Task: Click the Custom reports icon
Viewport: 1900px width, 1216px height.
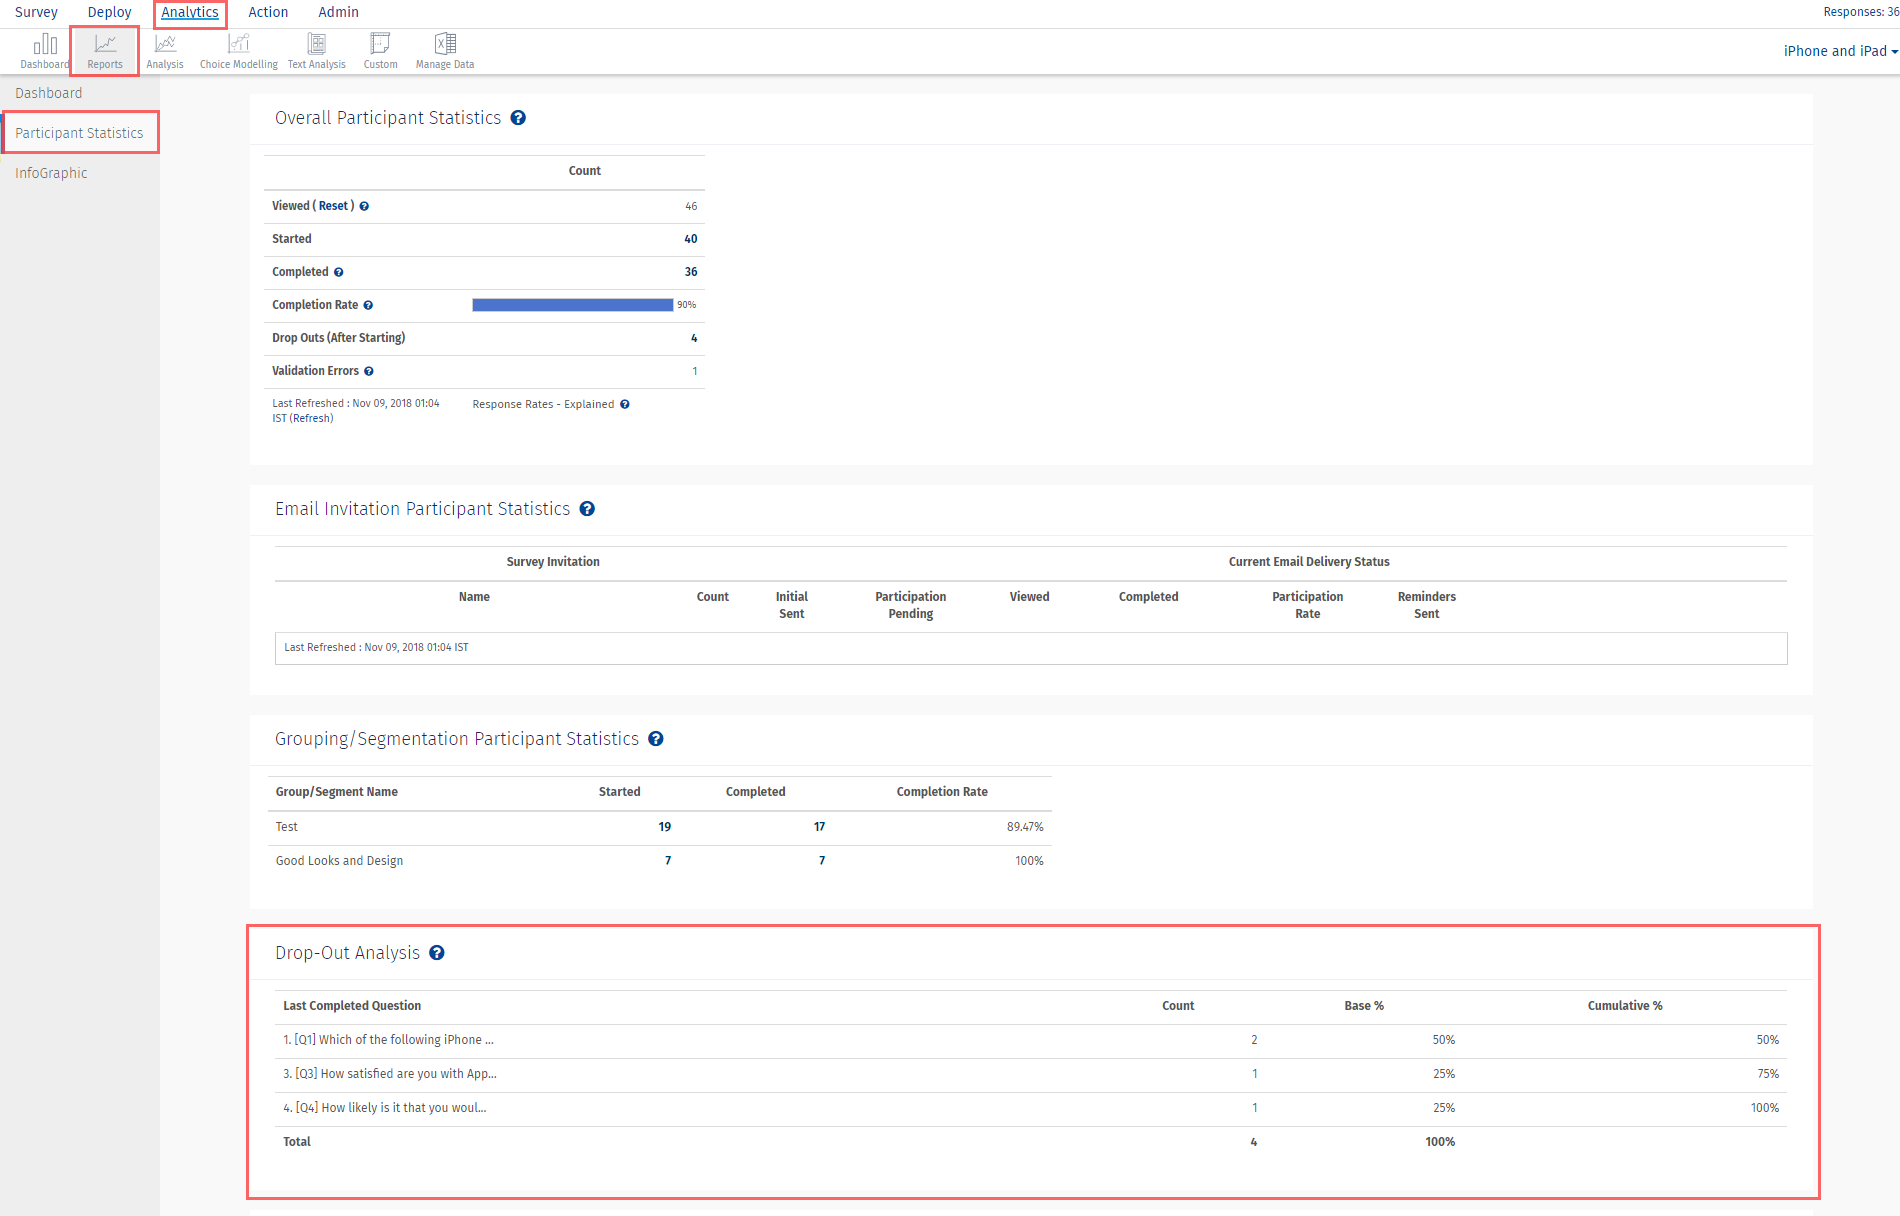Action: (x=380, y=51)
